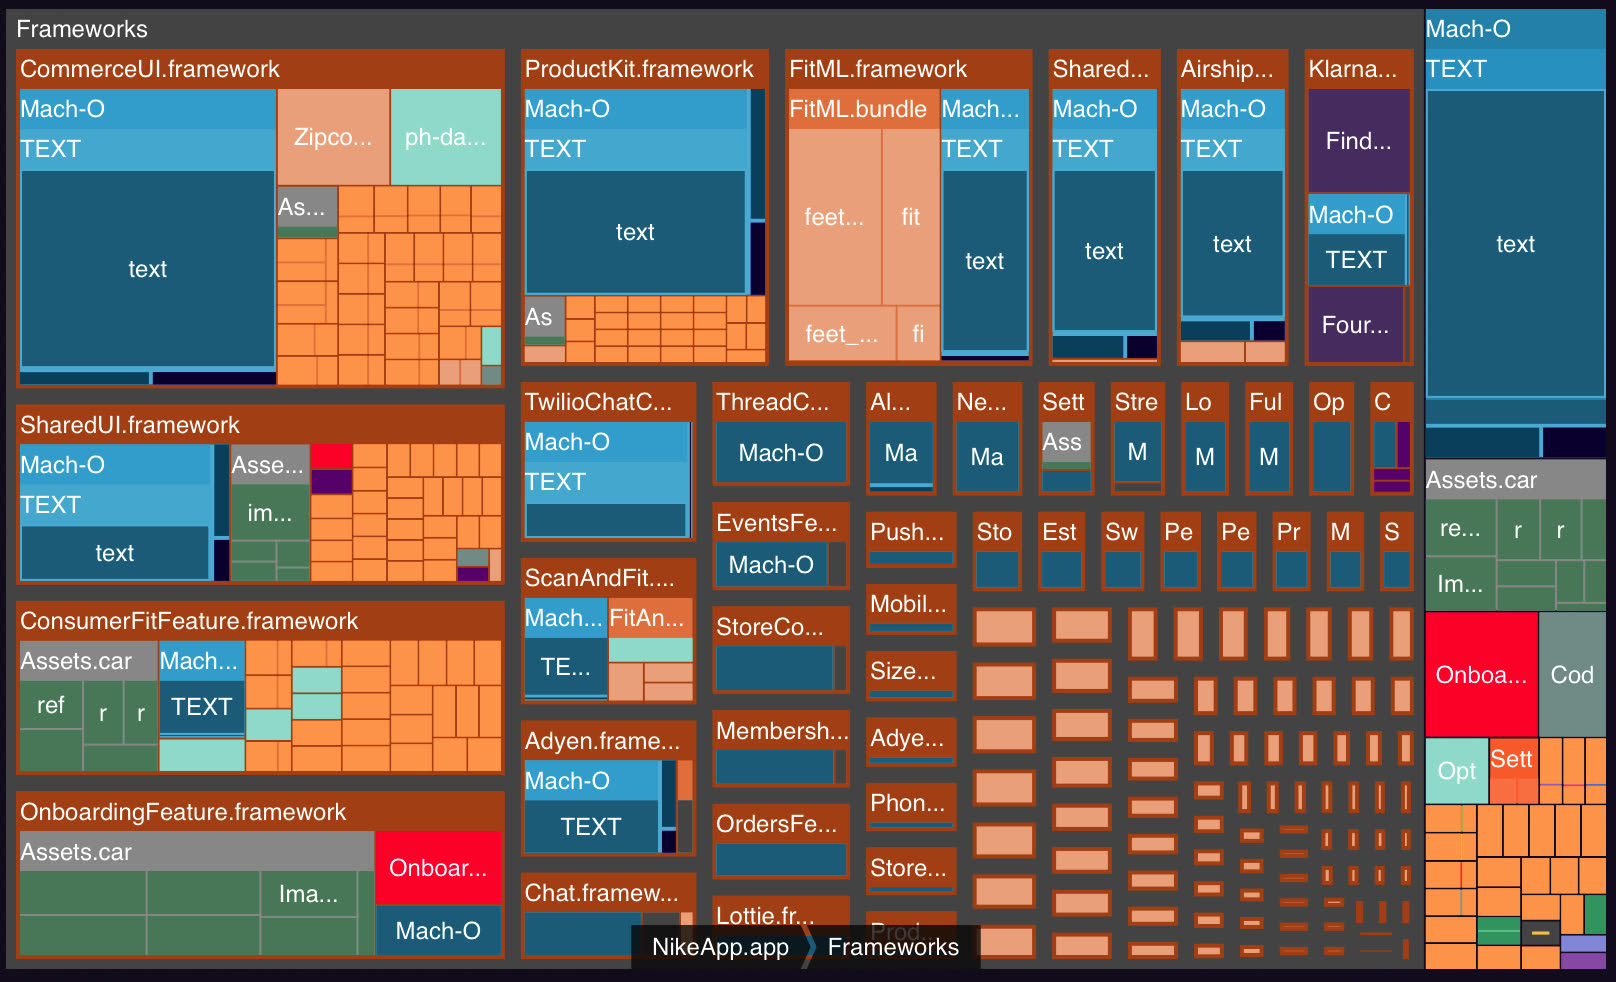The height and width of the screenshot is (982, 1616).
Task: Click the NikeApp.app breadcrumb
Action: point(720,947)
